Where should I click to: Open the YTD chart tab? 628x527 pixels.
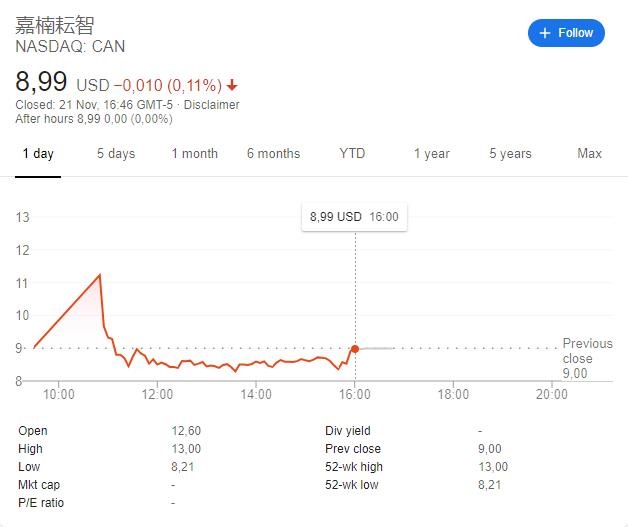[352, 153]
